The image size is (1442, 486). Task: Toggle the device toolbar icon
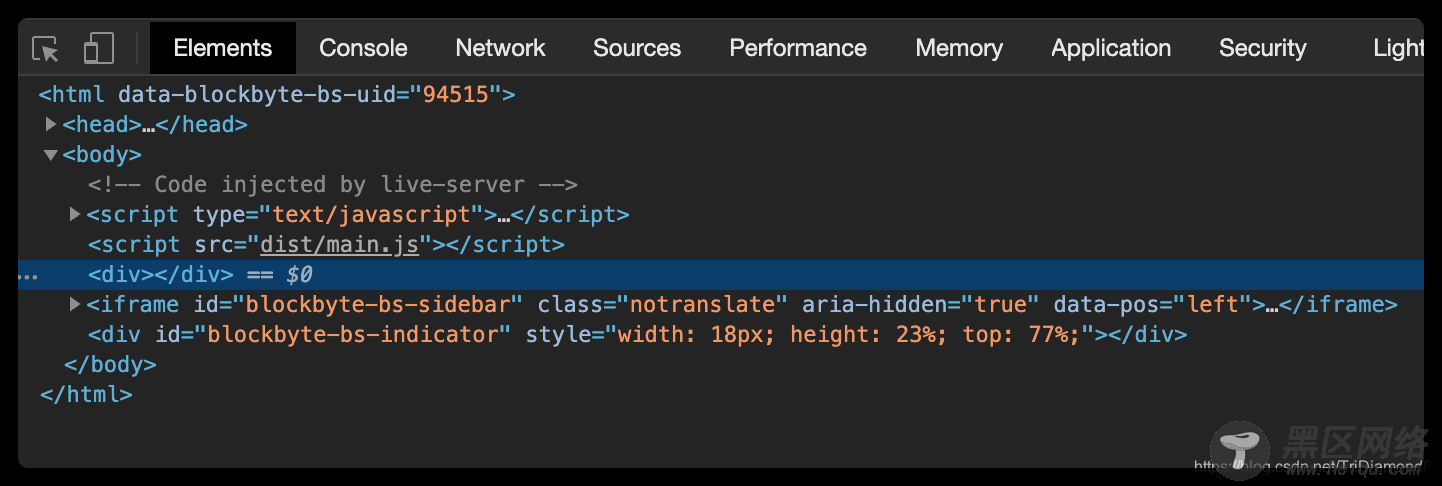[98, 48]
